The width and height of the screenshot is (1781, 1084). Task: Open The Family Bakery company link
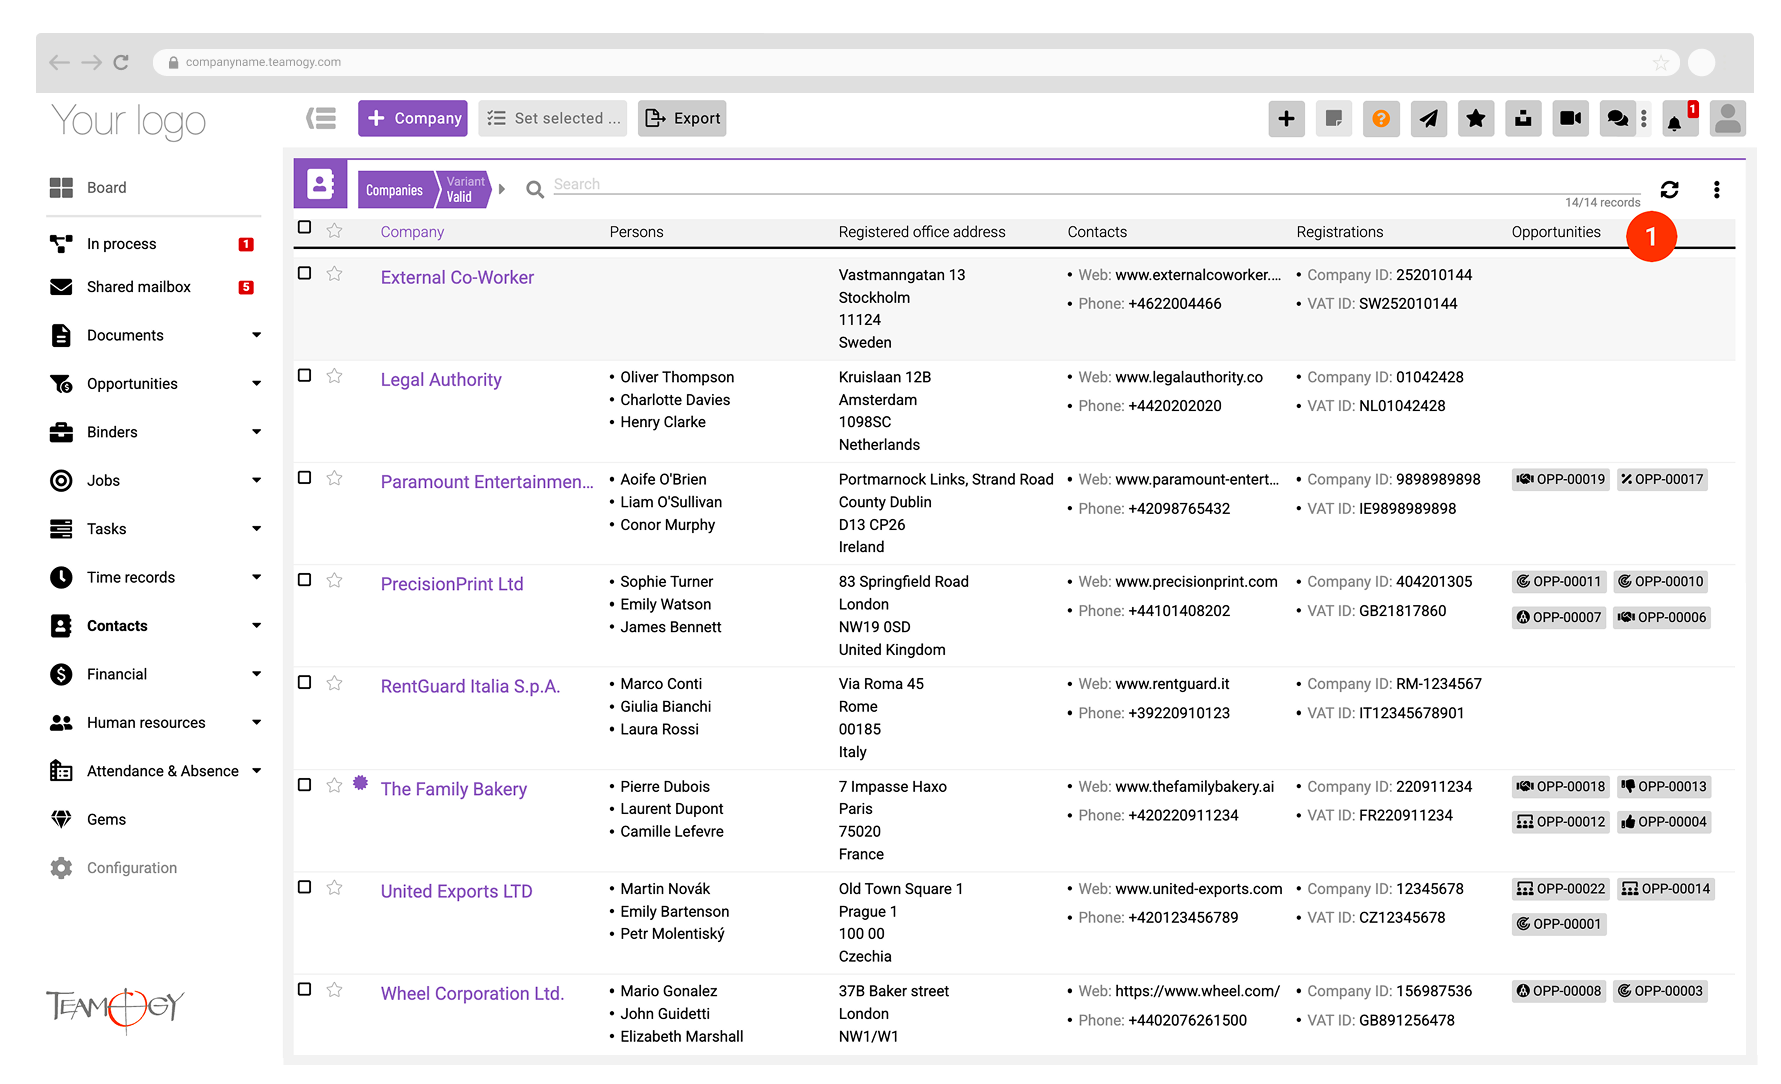tap(453, 789)
